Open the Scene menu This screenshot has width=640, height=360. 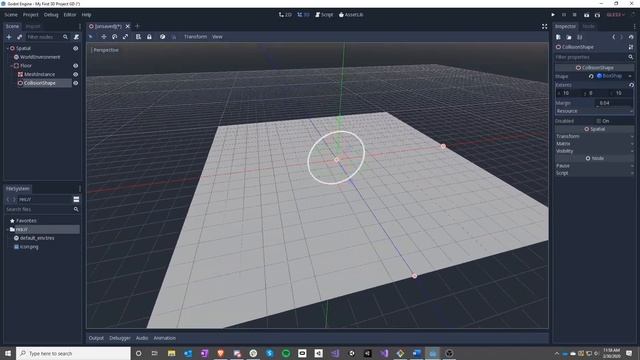[11, 15]
